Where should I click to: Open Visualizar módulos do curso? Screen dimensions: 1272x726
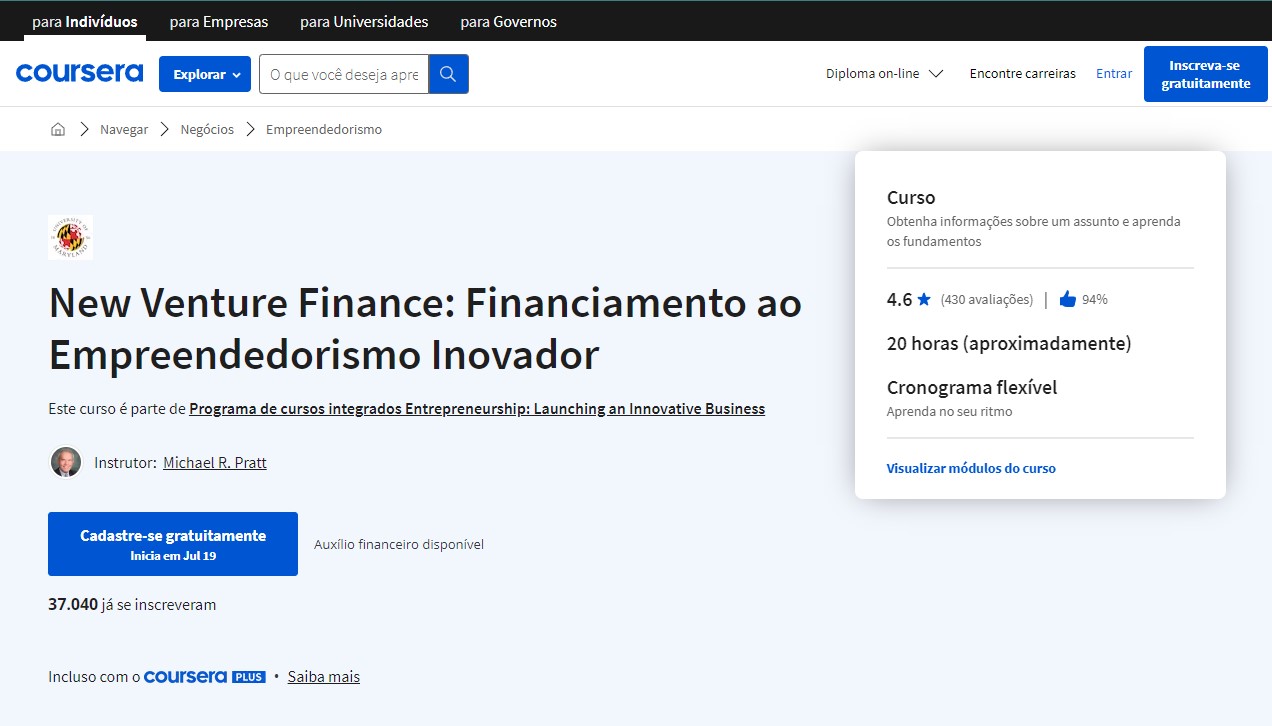971,468
